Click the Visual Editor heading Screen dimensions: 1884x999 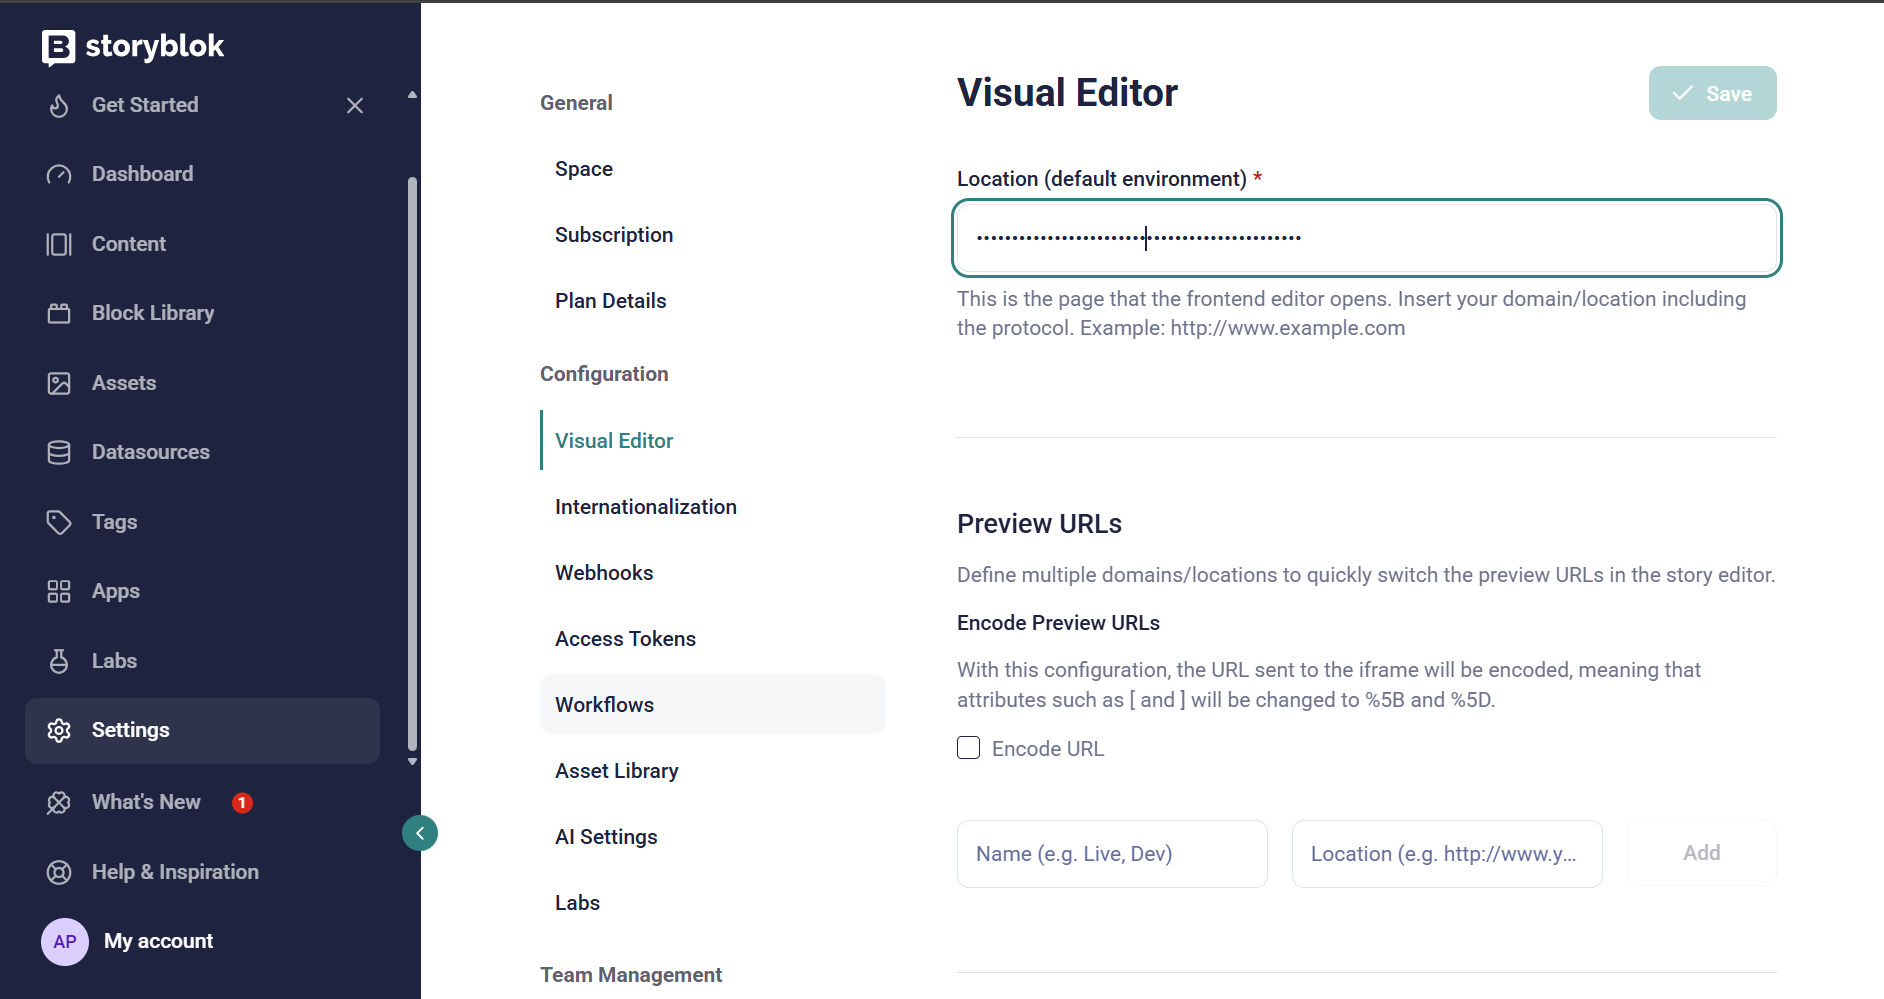pyautogui.click(x=1067, y=93)
